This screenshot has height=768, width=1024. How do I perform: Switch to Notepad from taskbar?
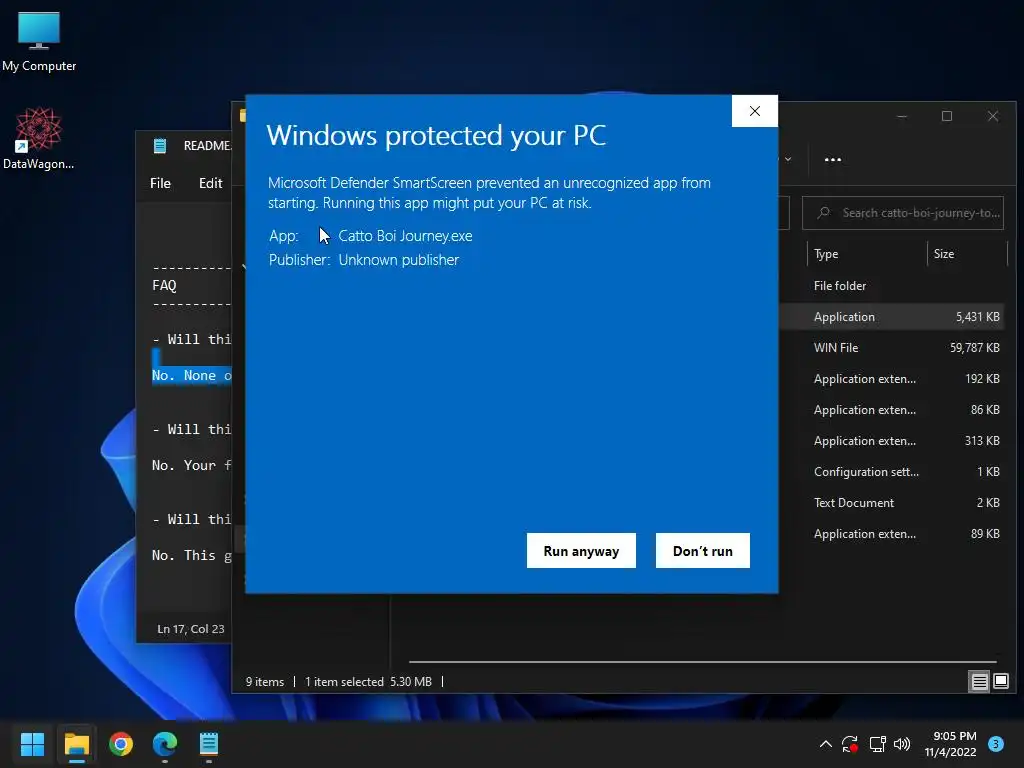pos(208,744)
